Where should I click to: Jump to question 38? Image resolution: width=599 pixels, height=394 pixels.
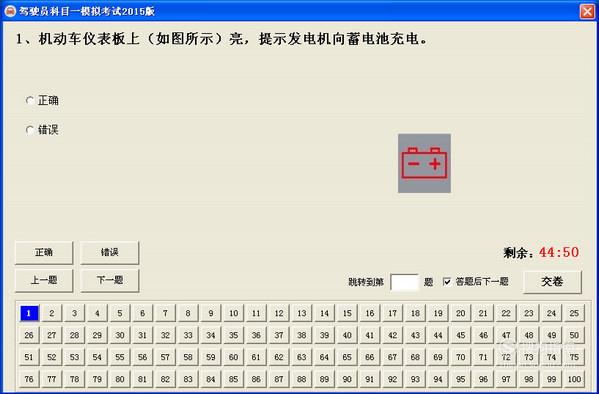tap(301, 335)
